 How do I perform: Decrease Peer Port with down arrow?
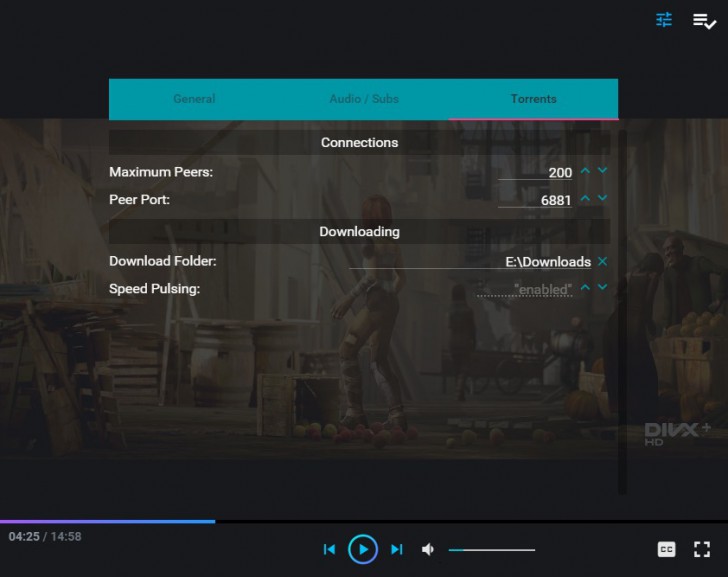[603, 198]
